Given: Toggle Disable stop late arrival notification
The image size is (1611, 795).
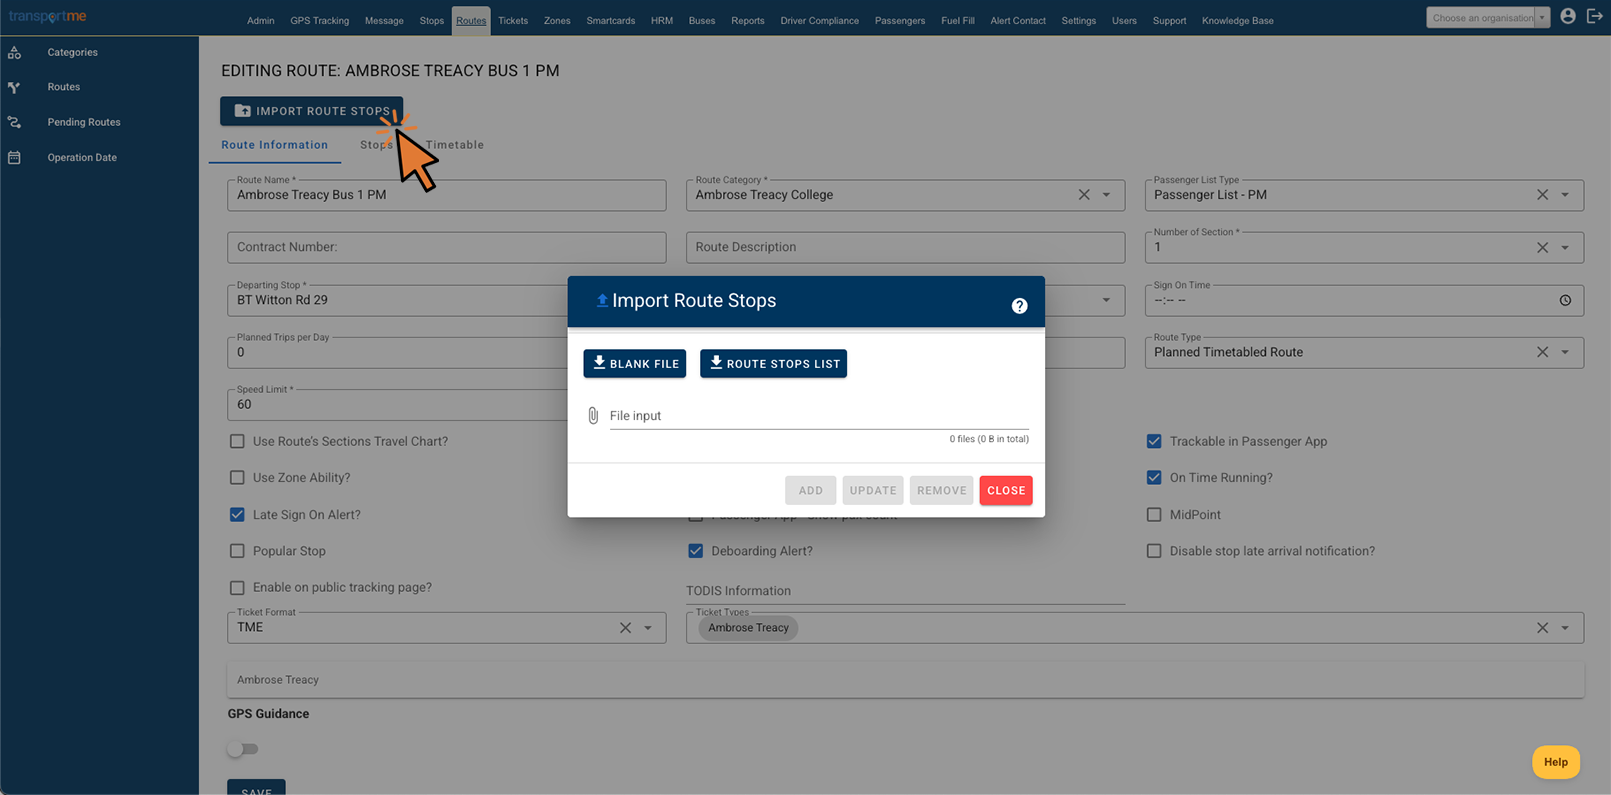Looking at the screenshot, I should pyautogui.click(x=1154, y=551).
